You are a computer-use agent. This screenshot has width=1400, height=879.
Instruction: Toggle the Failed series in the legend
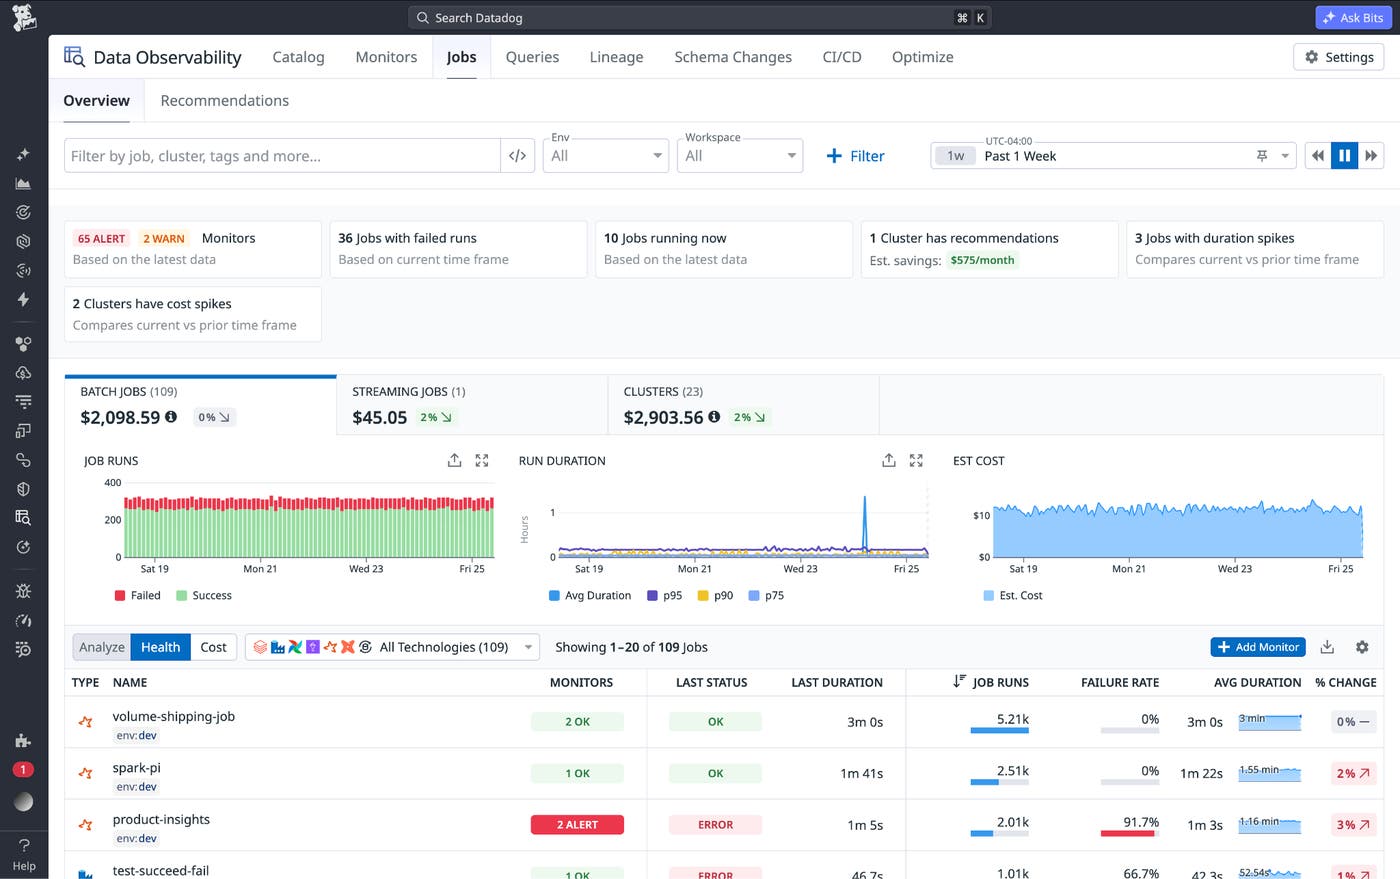coord(137,595)
